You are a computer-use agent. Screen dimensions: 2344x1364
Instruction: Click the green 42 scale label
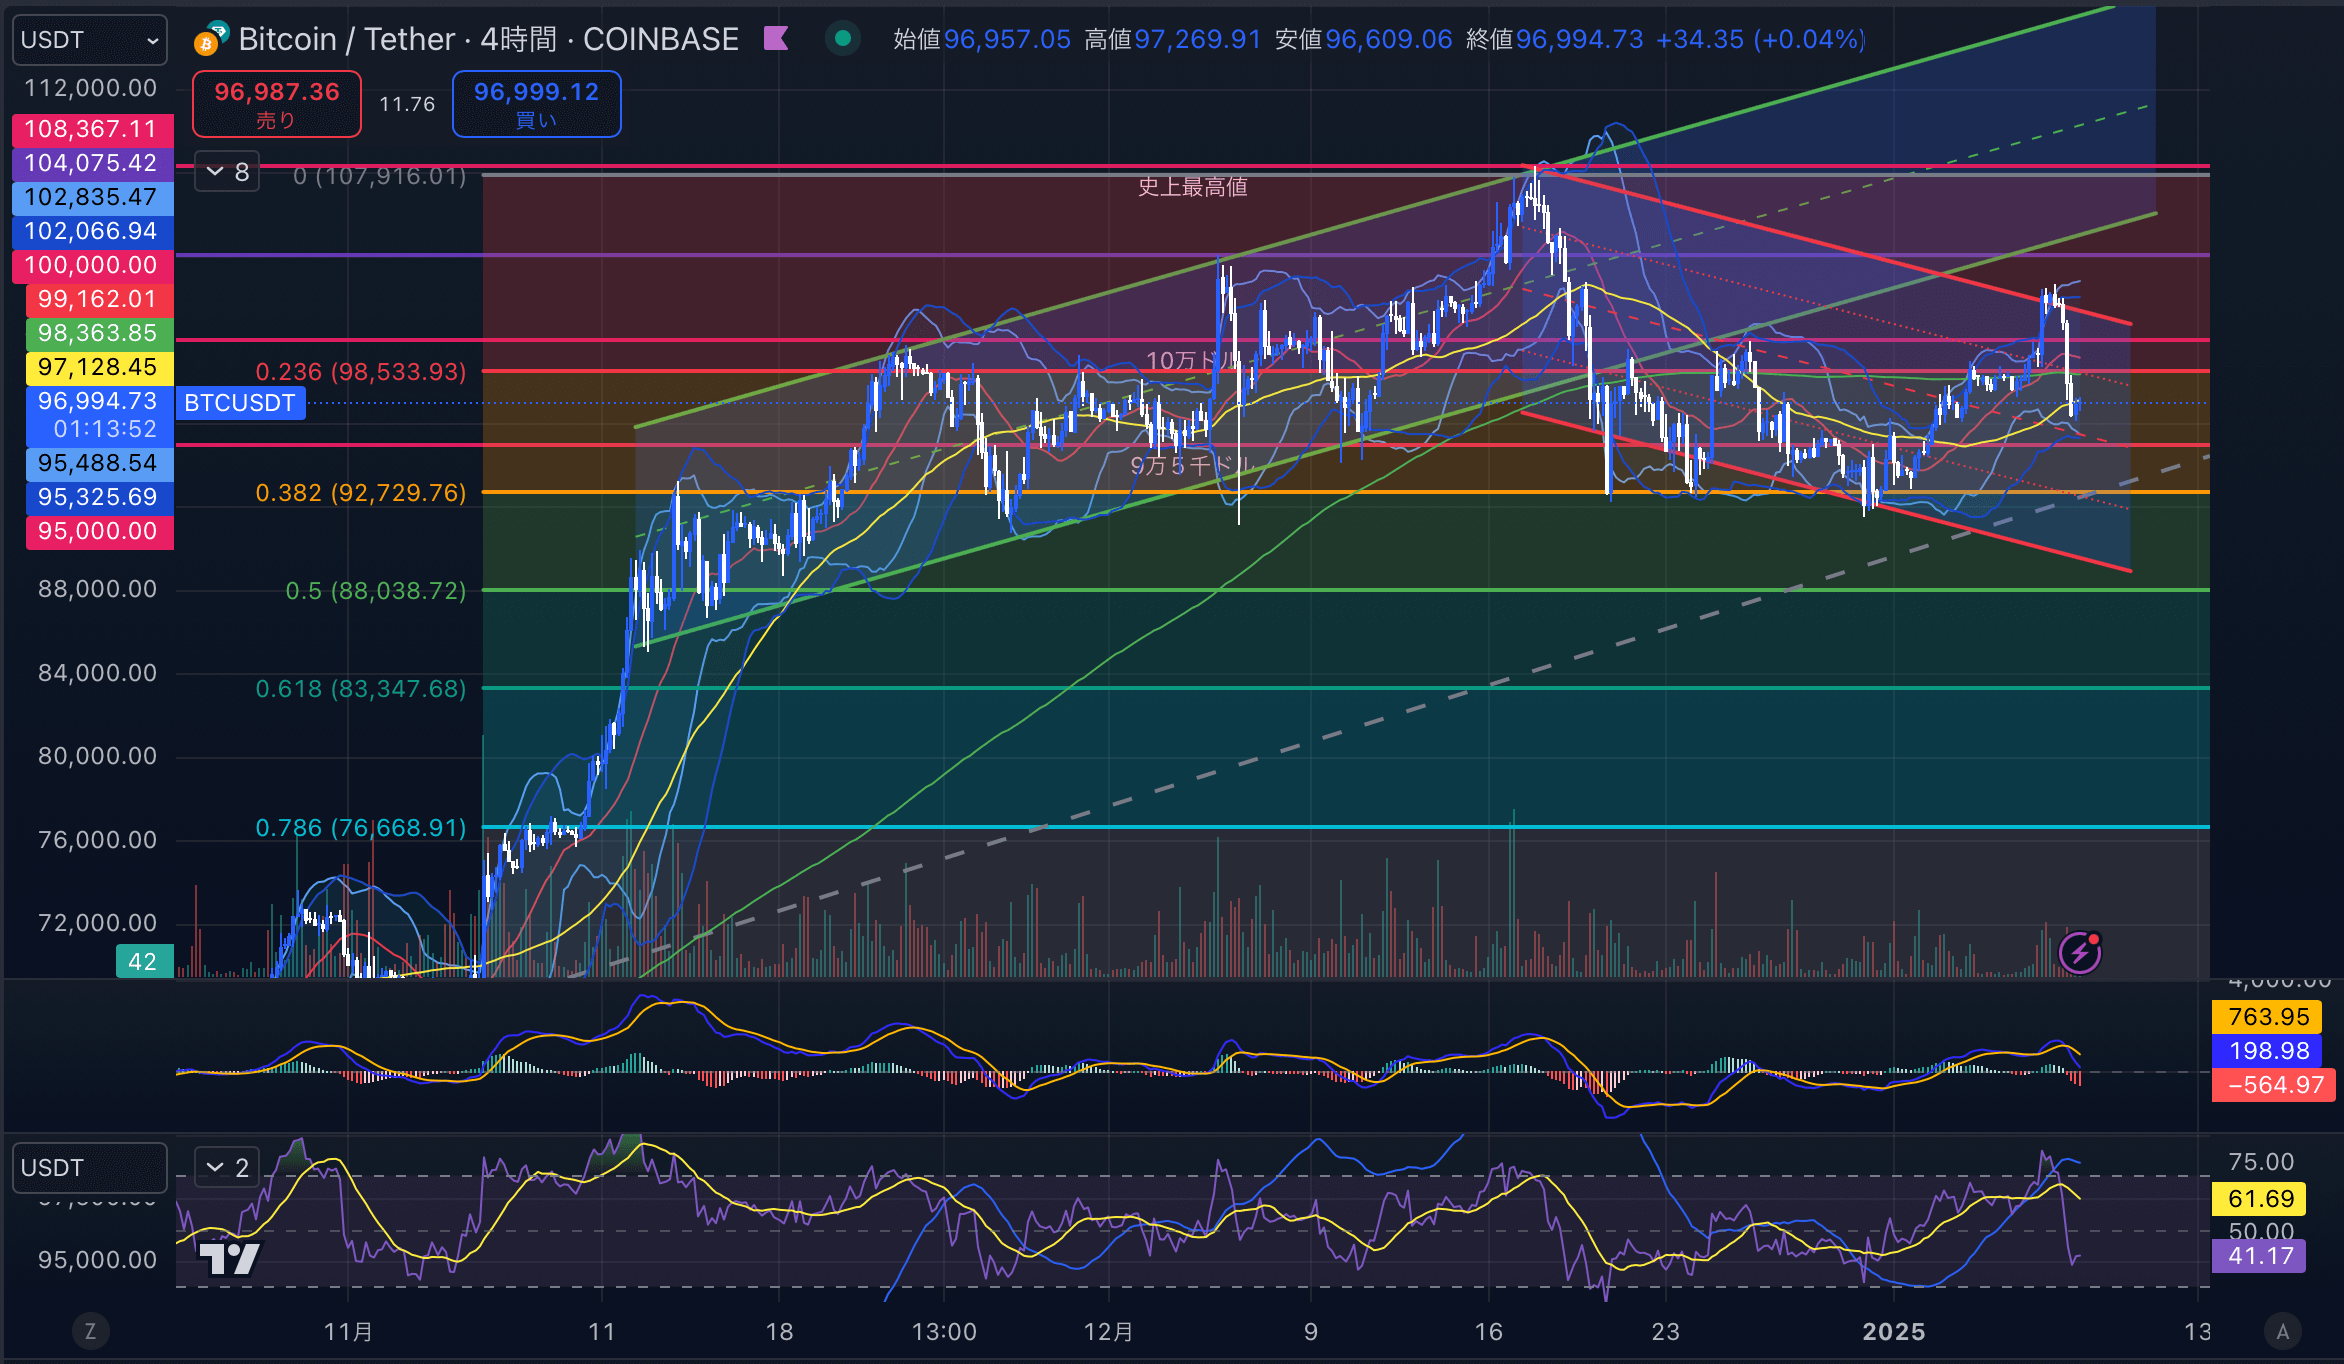(144, 962)
